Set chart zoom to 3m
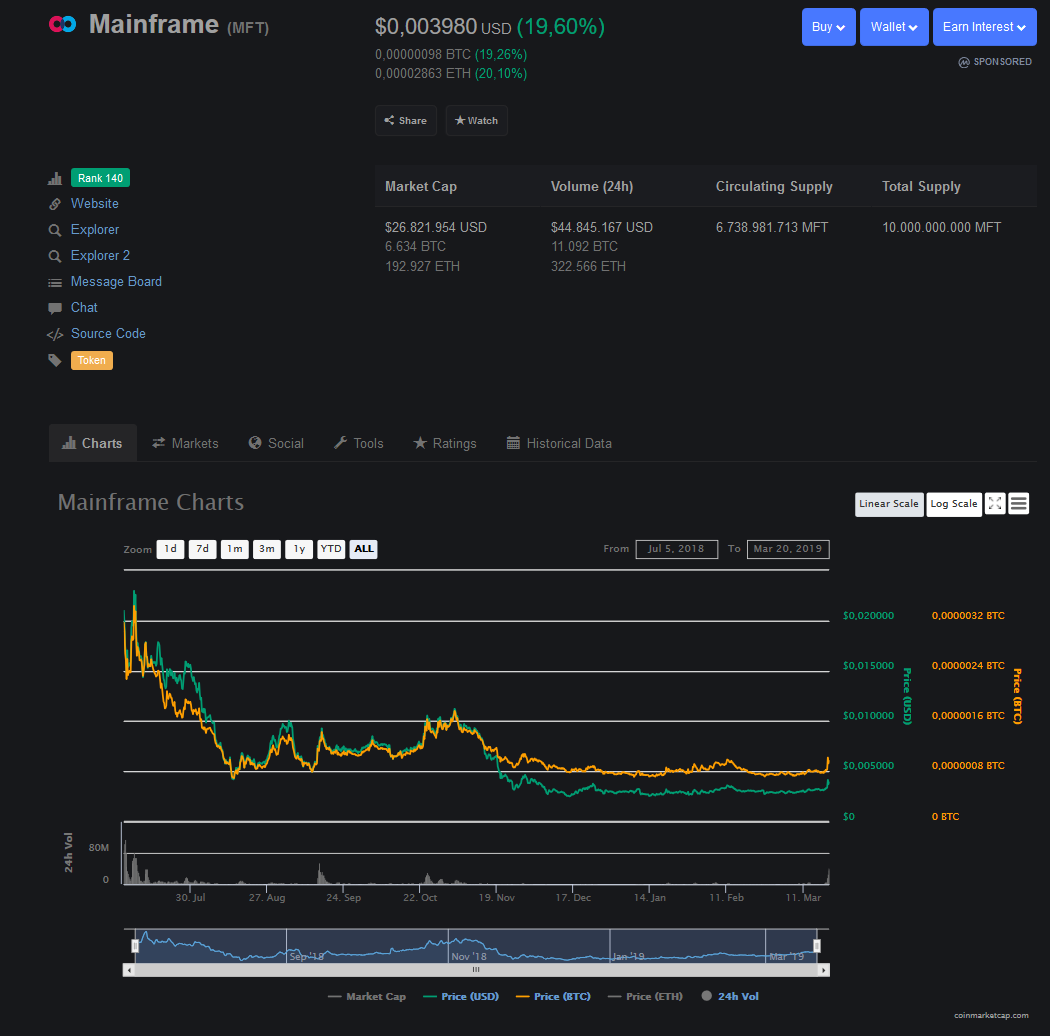1050x1036 pixels. pyautogui.click(x=267, y=549)
